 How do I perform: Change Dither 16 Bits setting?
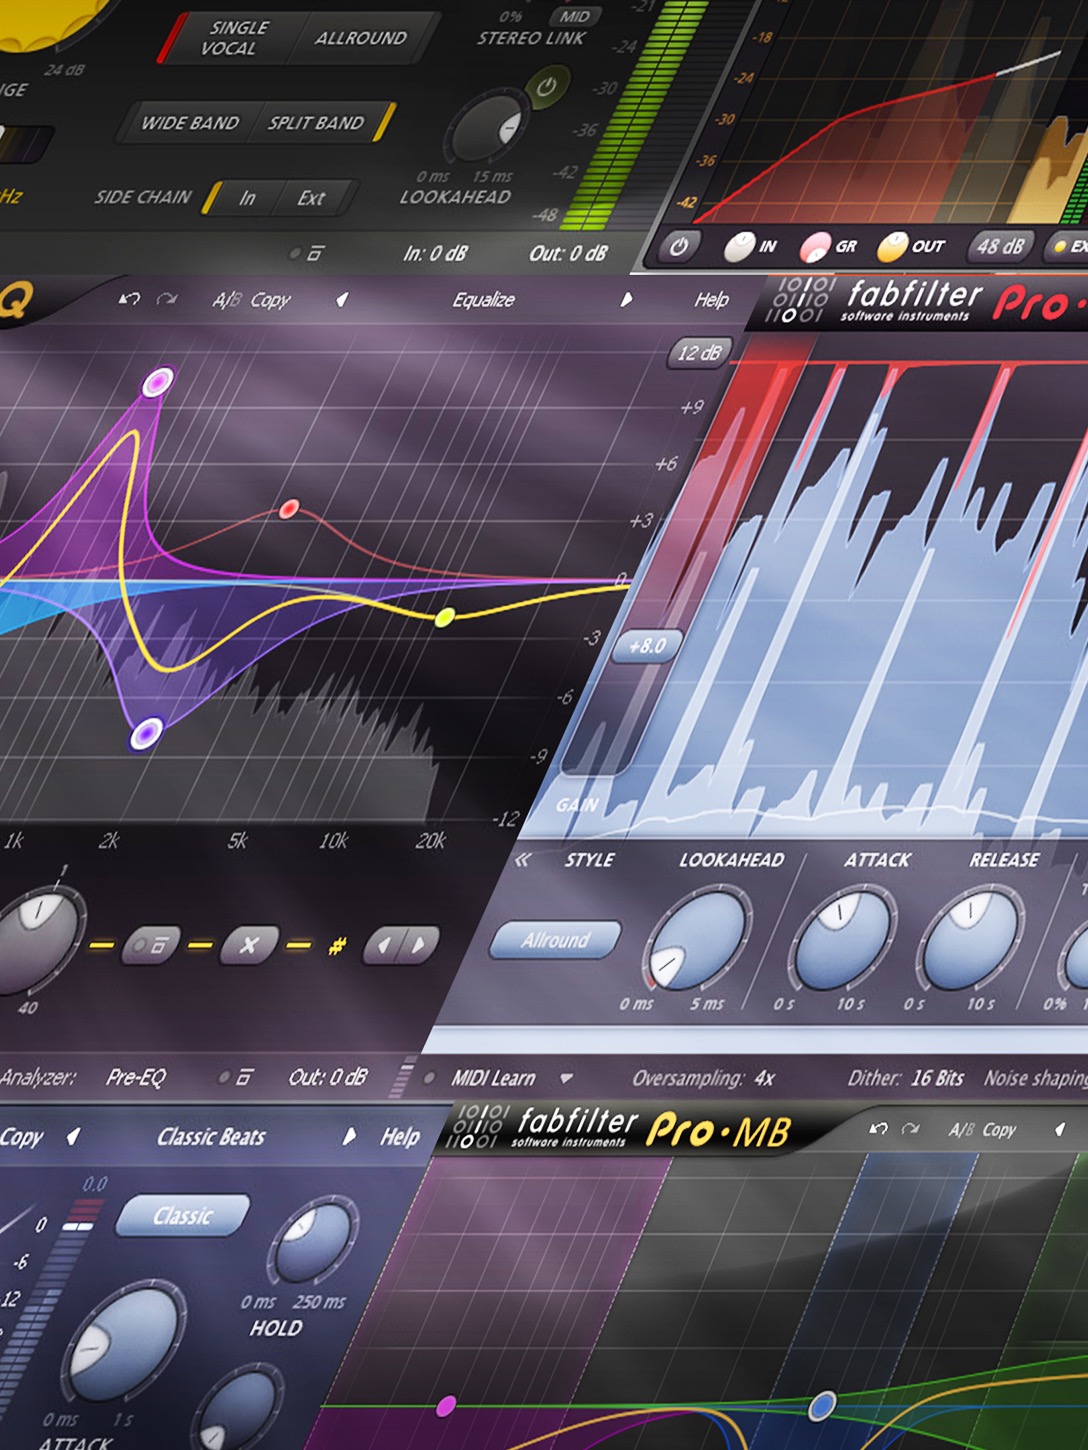pos(906,1078)
